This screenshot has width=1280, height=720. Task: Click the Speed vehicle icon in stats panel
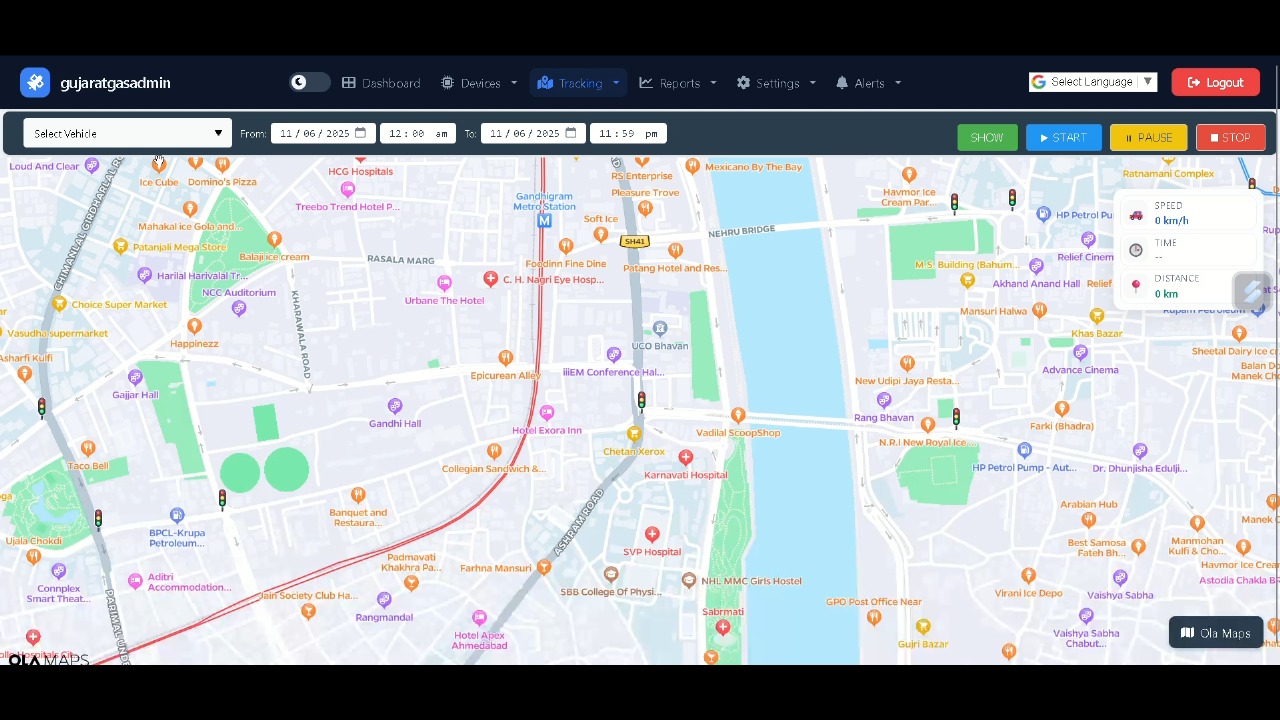1136,214
